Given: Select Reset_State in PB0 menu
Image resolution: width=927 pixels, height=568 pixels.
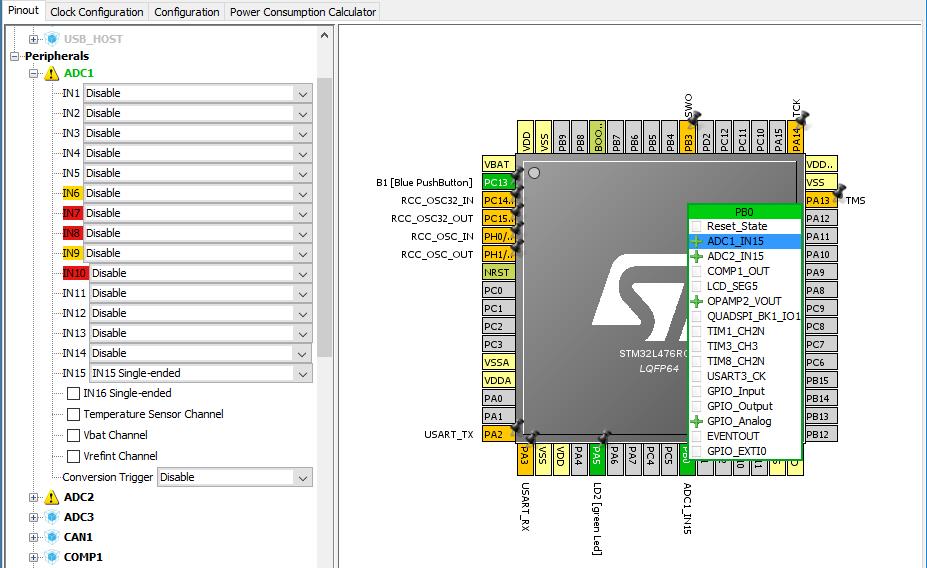Looking at the screenshot, I should point(745,226).
